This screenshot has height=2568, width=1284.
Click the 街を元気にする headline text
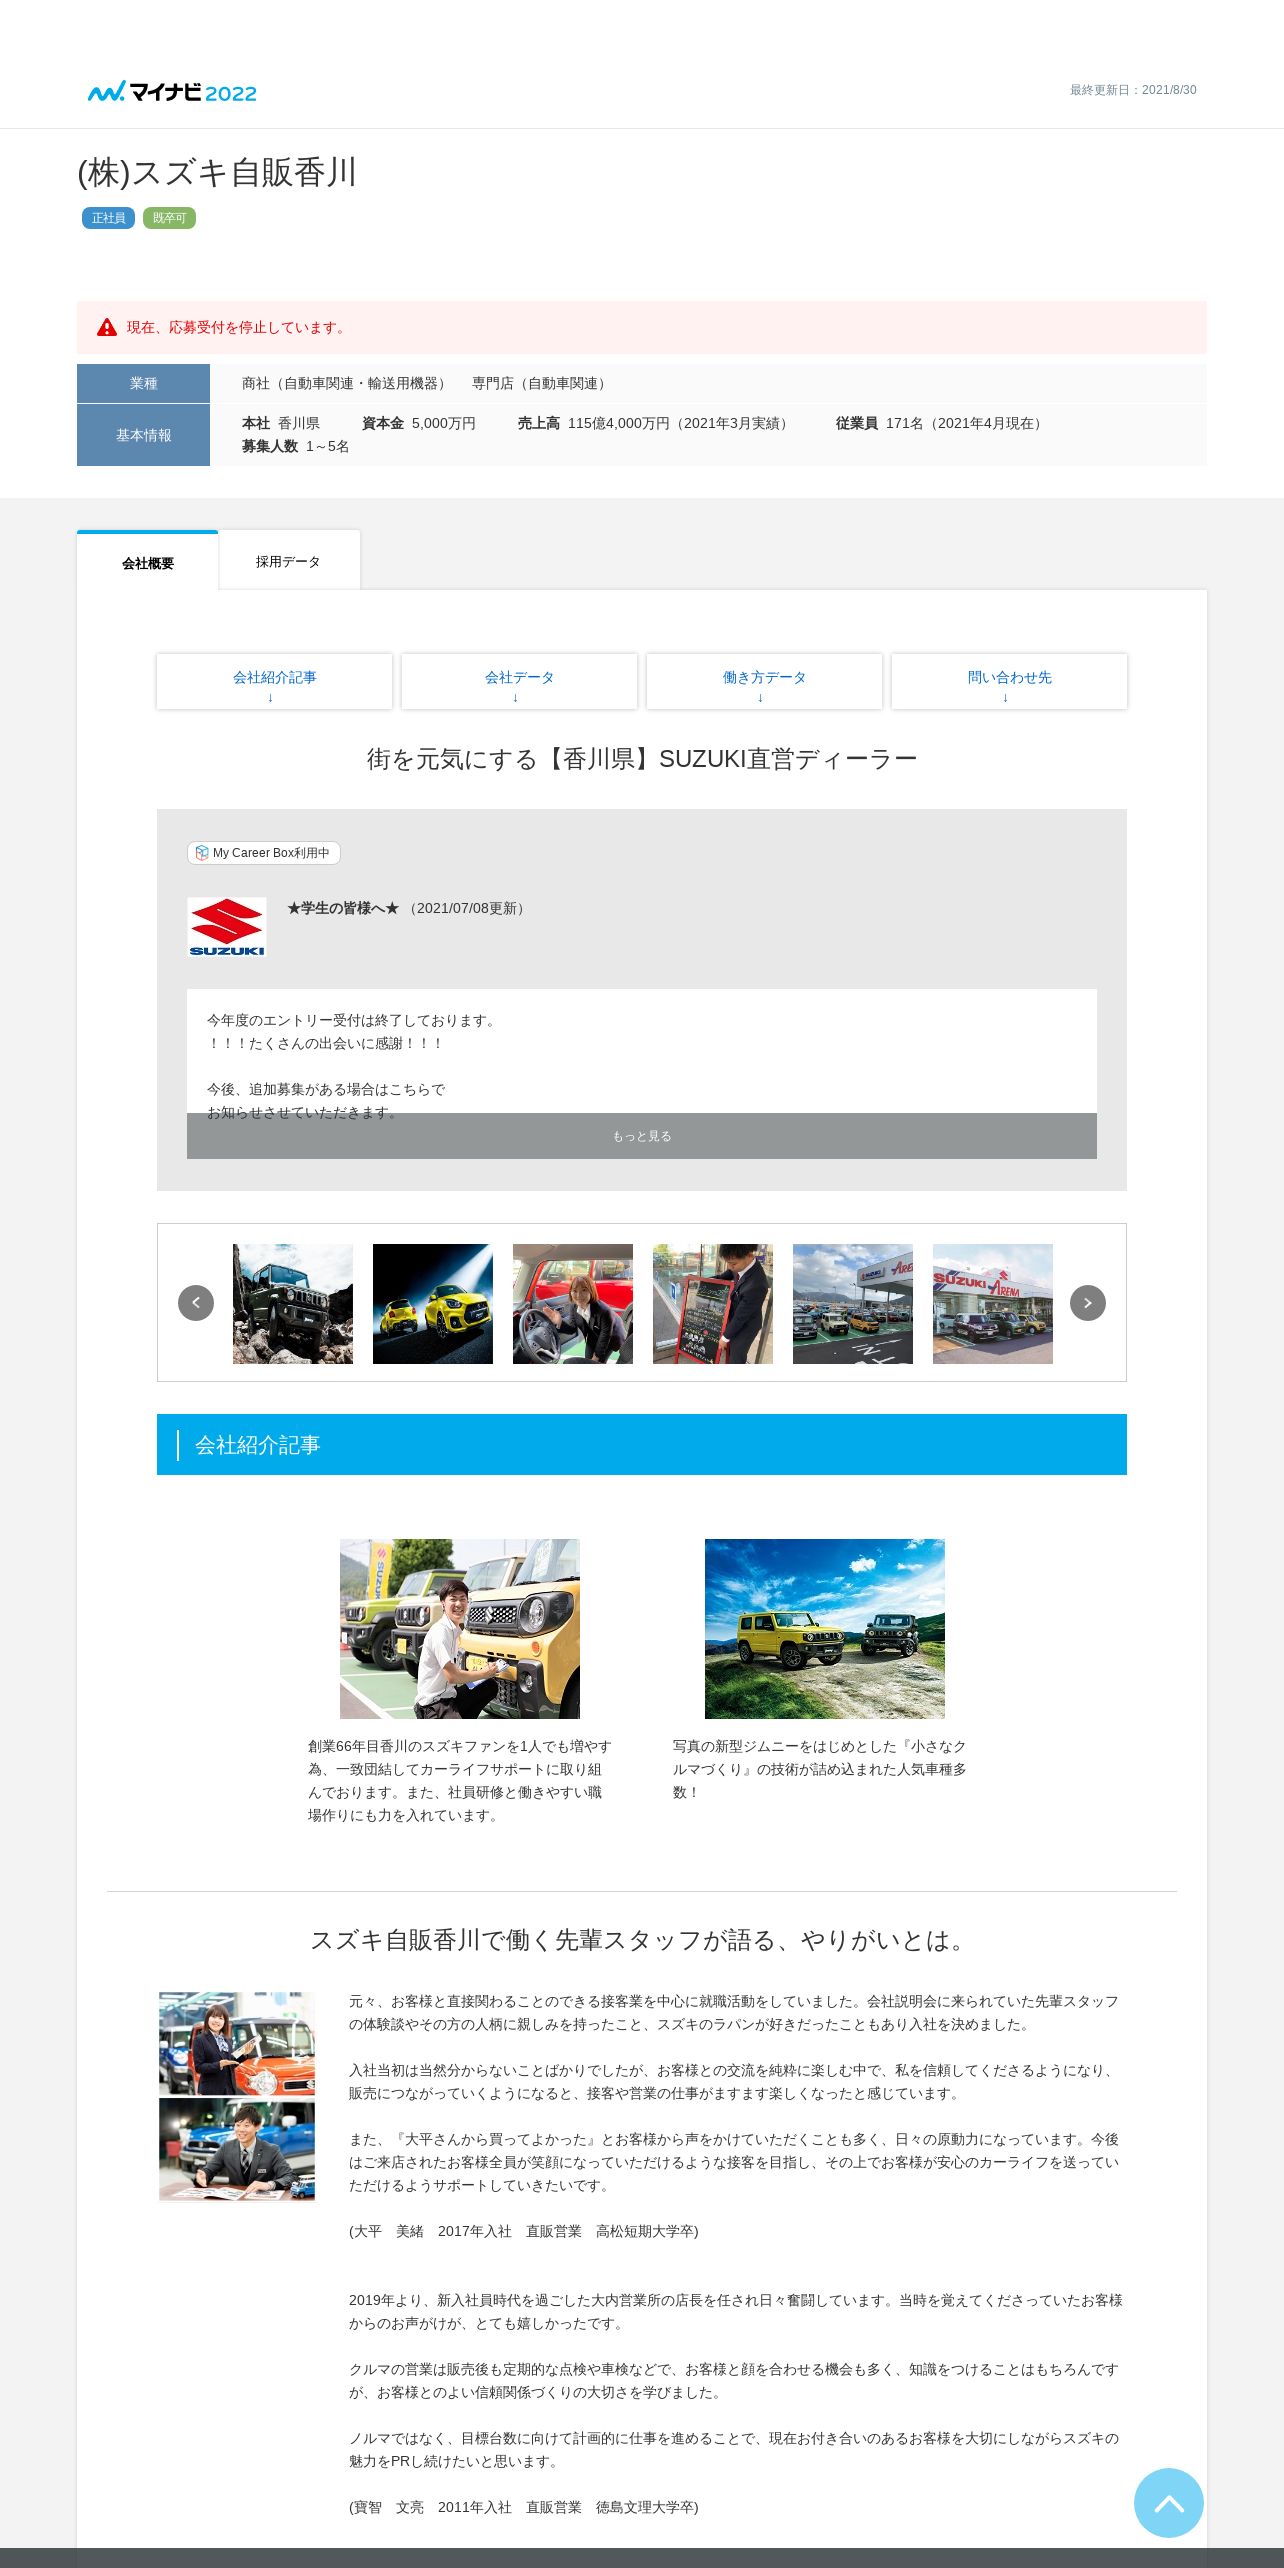pyautogui.click(x=642, y=759)
